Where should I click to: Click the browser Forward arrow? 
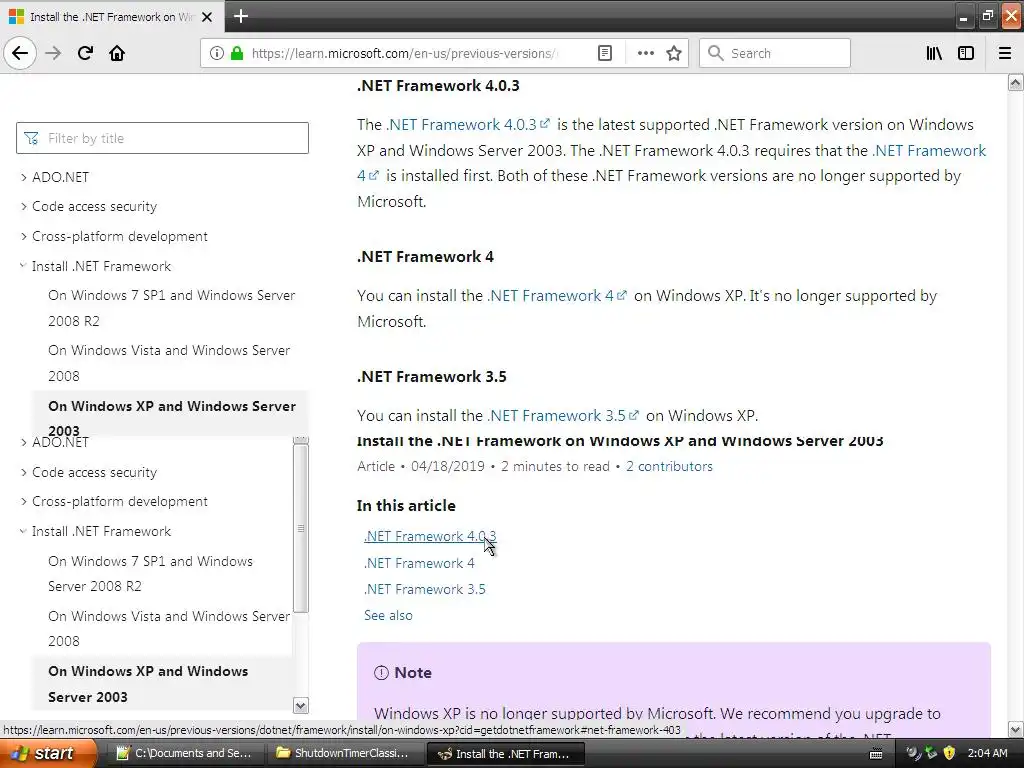[53, 53]
